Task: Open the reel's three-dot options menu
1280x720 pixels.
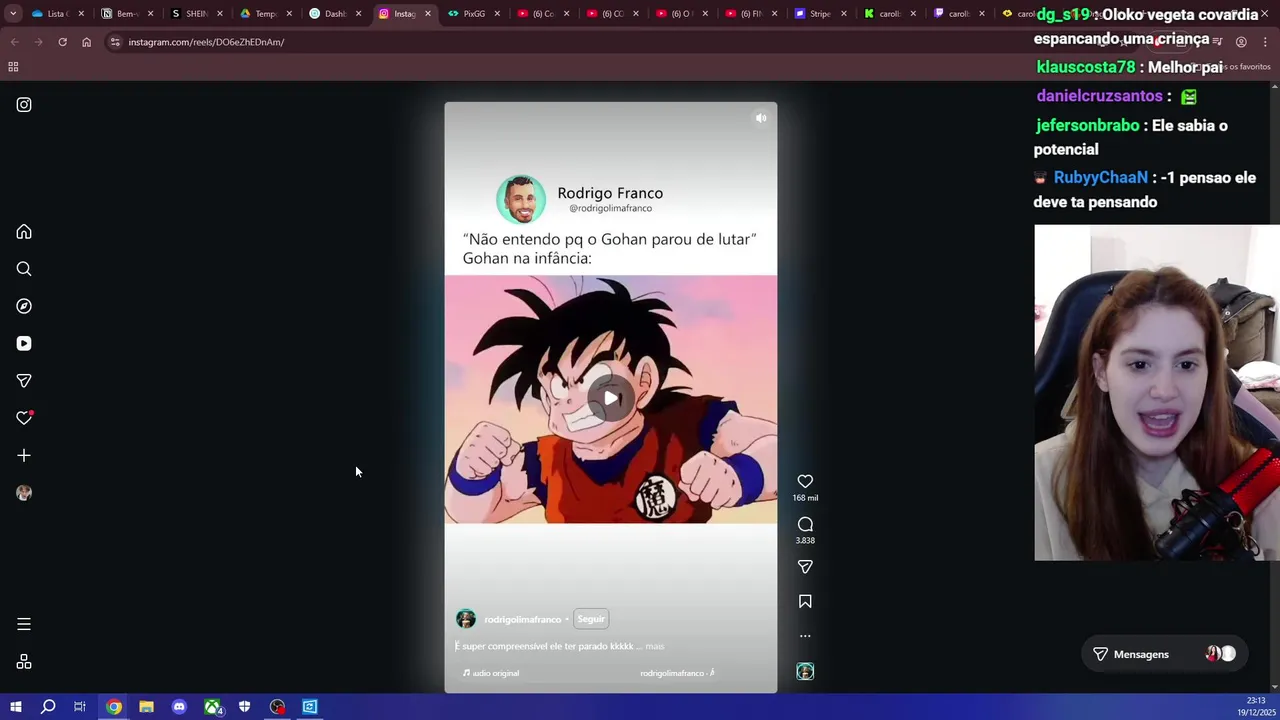Action: pos(805,636)
